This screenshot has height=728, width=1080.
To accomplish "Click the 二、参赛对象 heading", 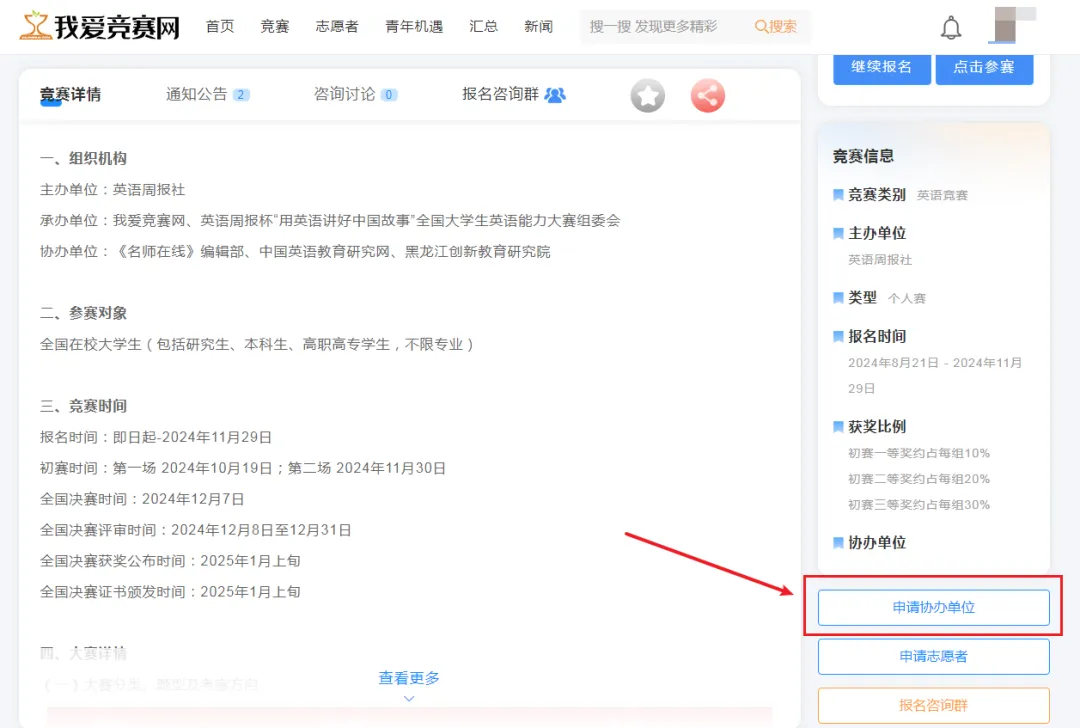I will pyautogui.click(x=83, y=313).
